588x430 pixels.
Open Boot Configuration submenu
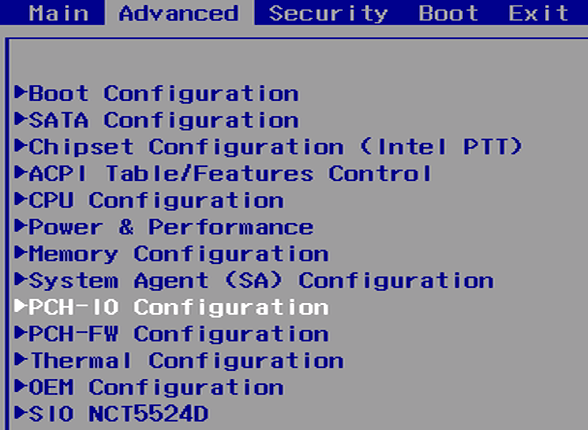coord(157,93)
